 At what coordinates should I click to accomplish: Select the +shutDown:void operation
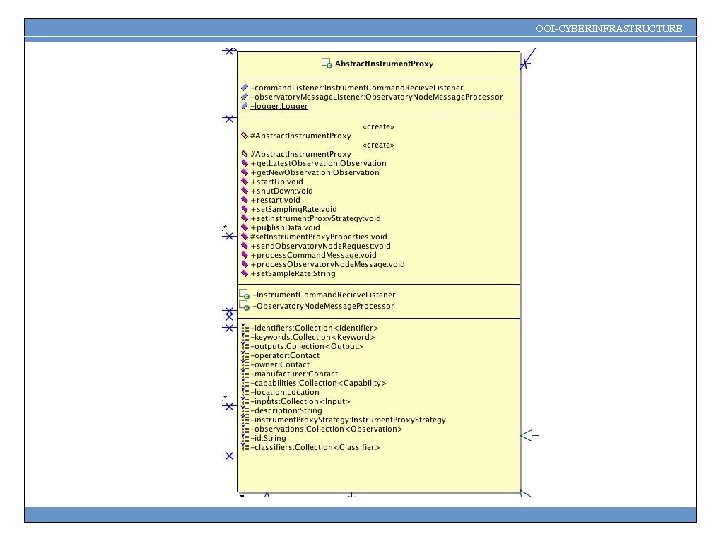pos(281,191)
